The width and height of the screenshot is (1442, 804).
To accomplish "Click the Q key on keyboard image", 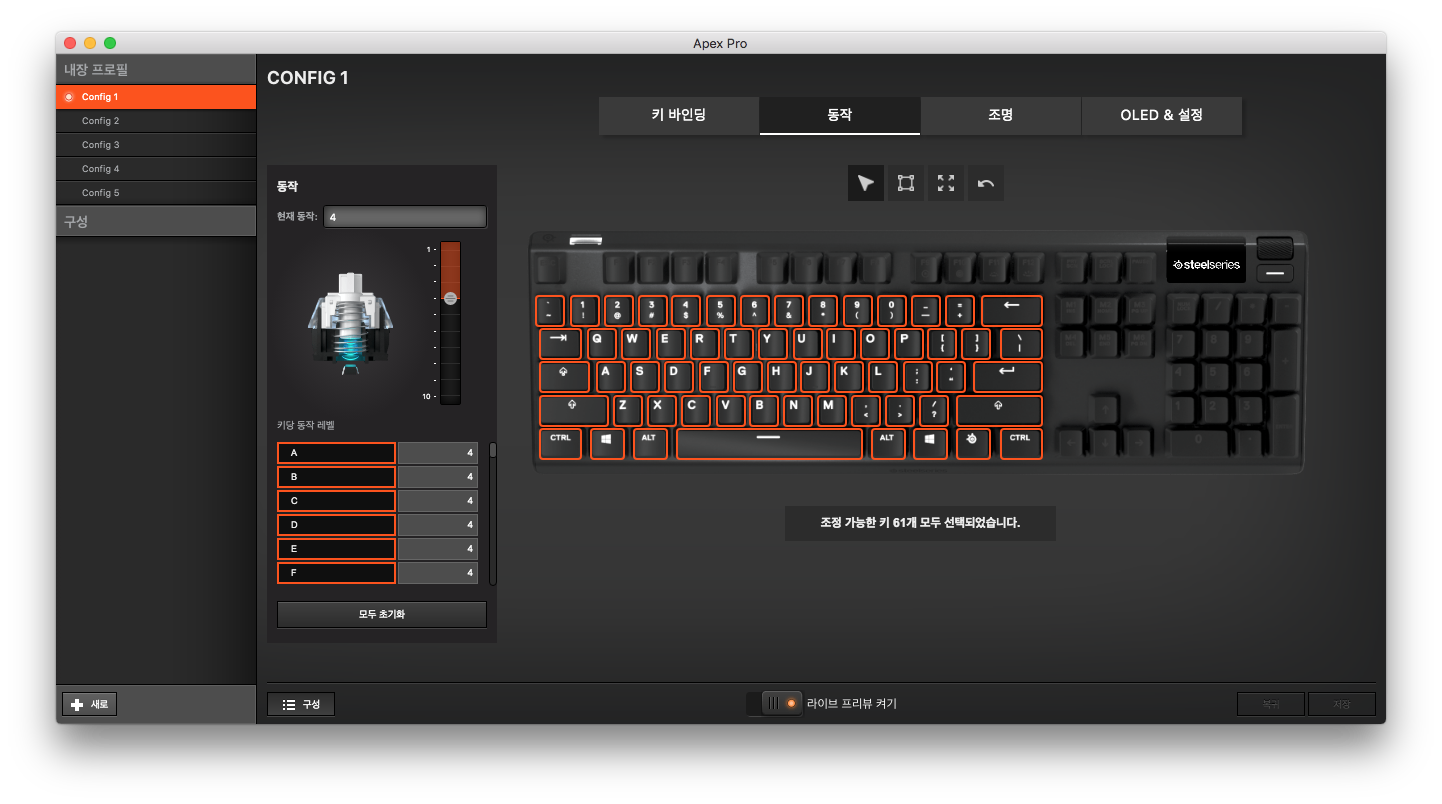I will pyautogui.click(x=601, y=344).
